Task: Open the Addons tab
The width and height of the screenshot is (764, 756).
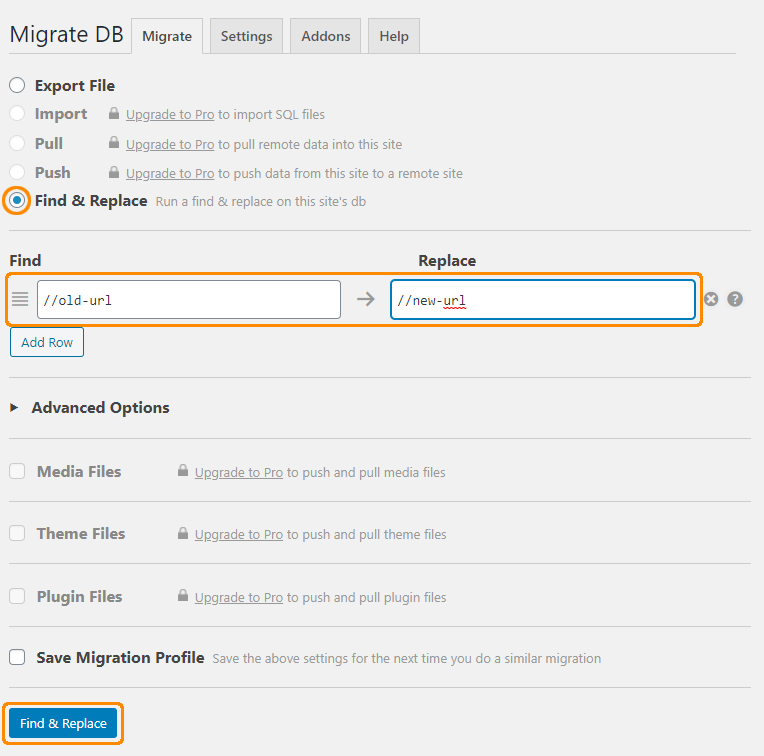Action: (325, 36)
